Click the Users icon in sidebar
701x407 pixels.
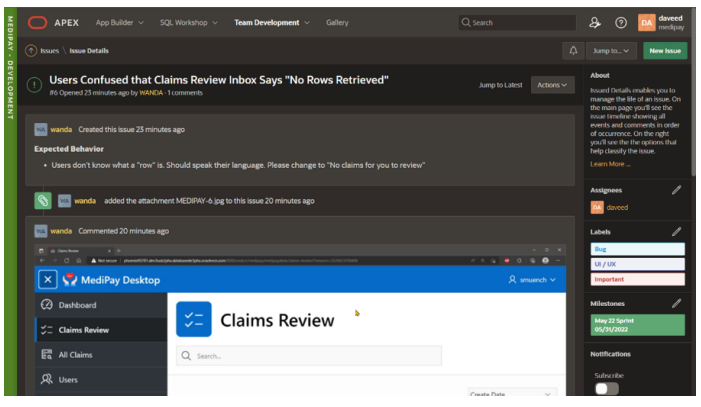point(46,380)
